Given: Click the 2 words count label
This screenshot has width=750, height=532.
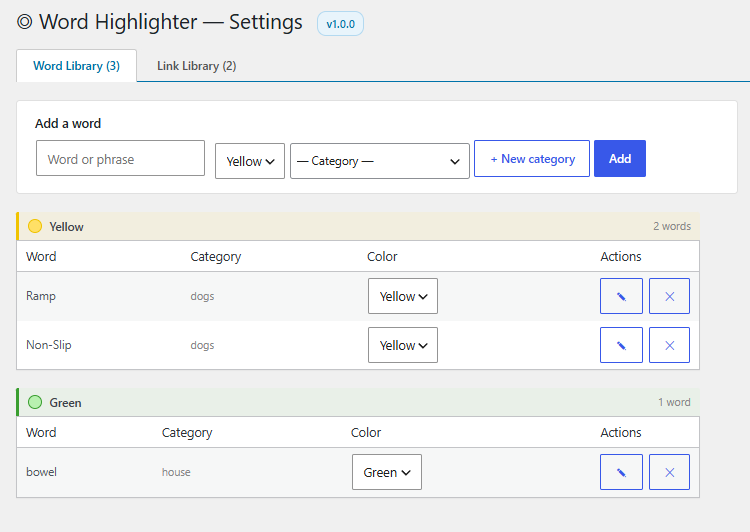Looking at the screenshot, I should click(672, 226).
